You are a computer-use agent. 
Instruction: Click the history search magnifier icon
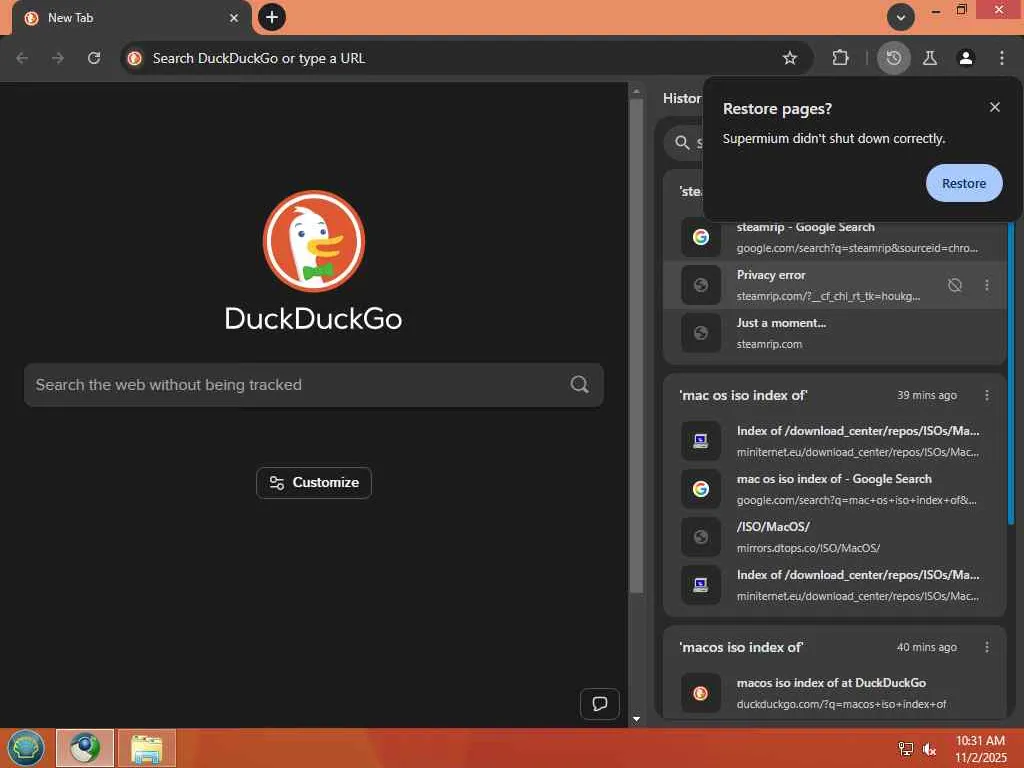coord(682,142)
